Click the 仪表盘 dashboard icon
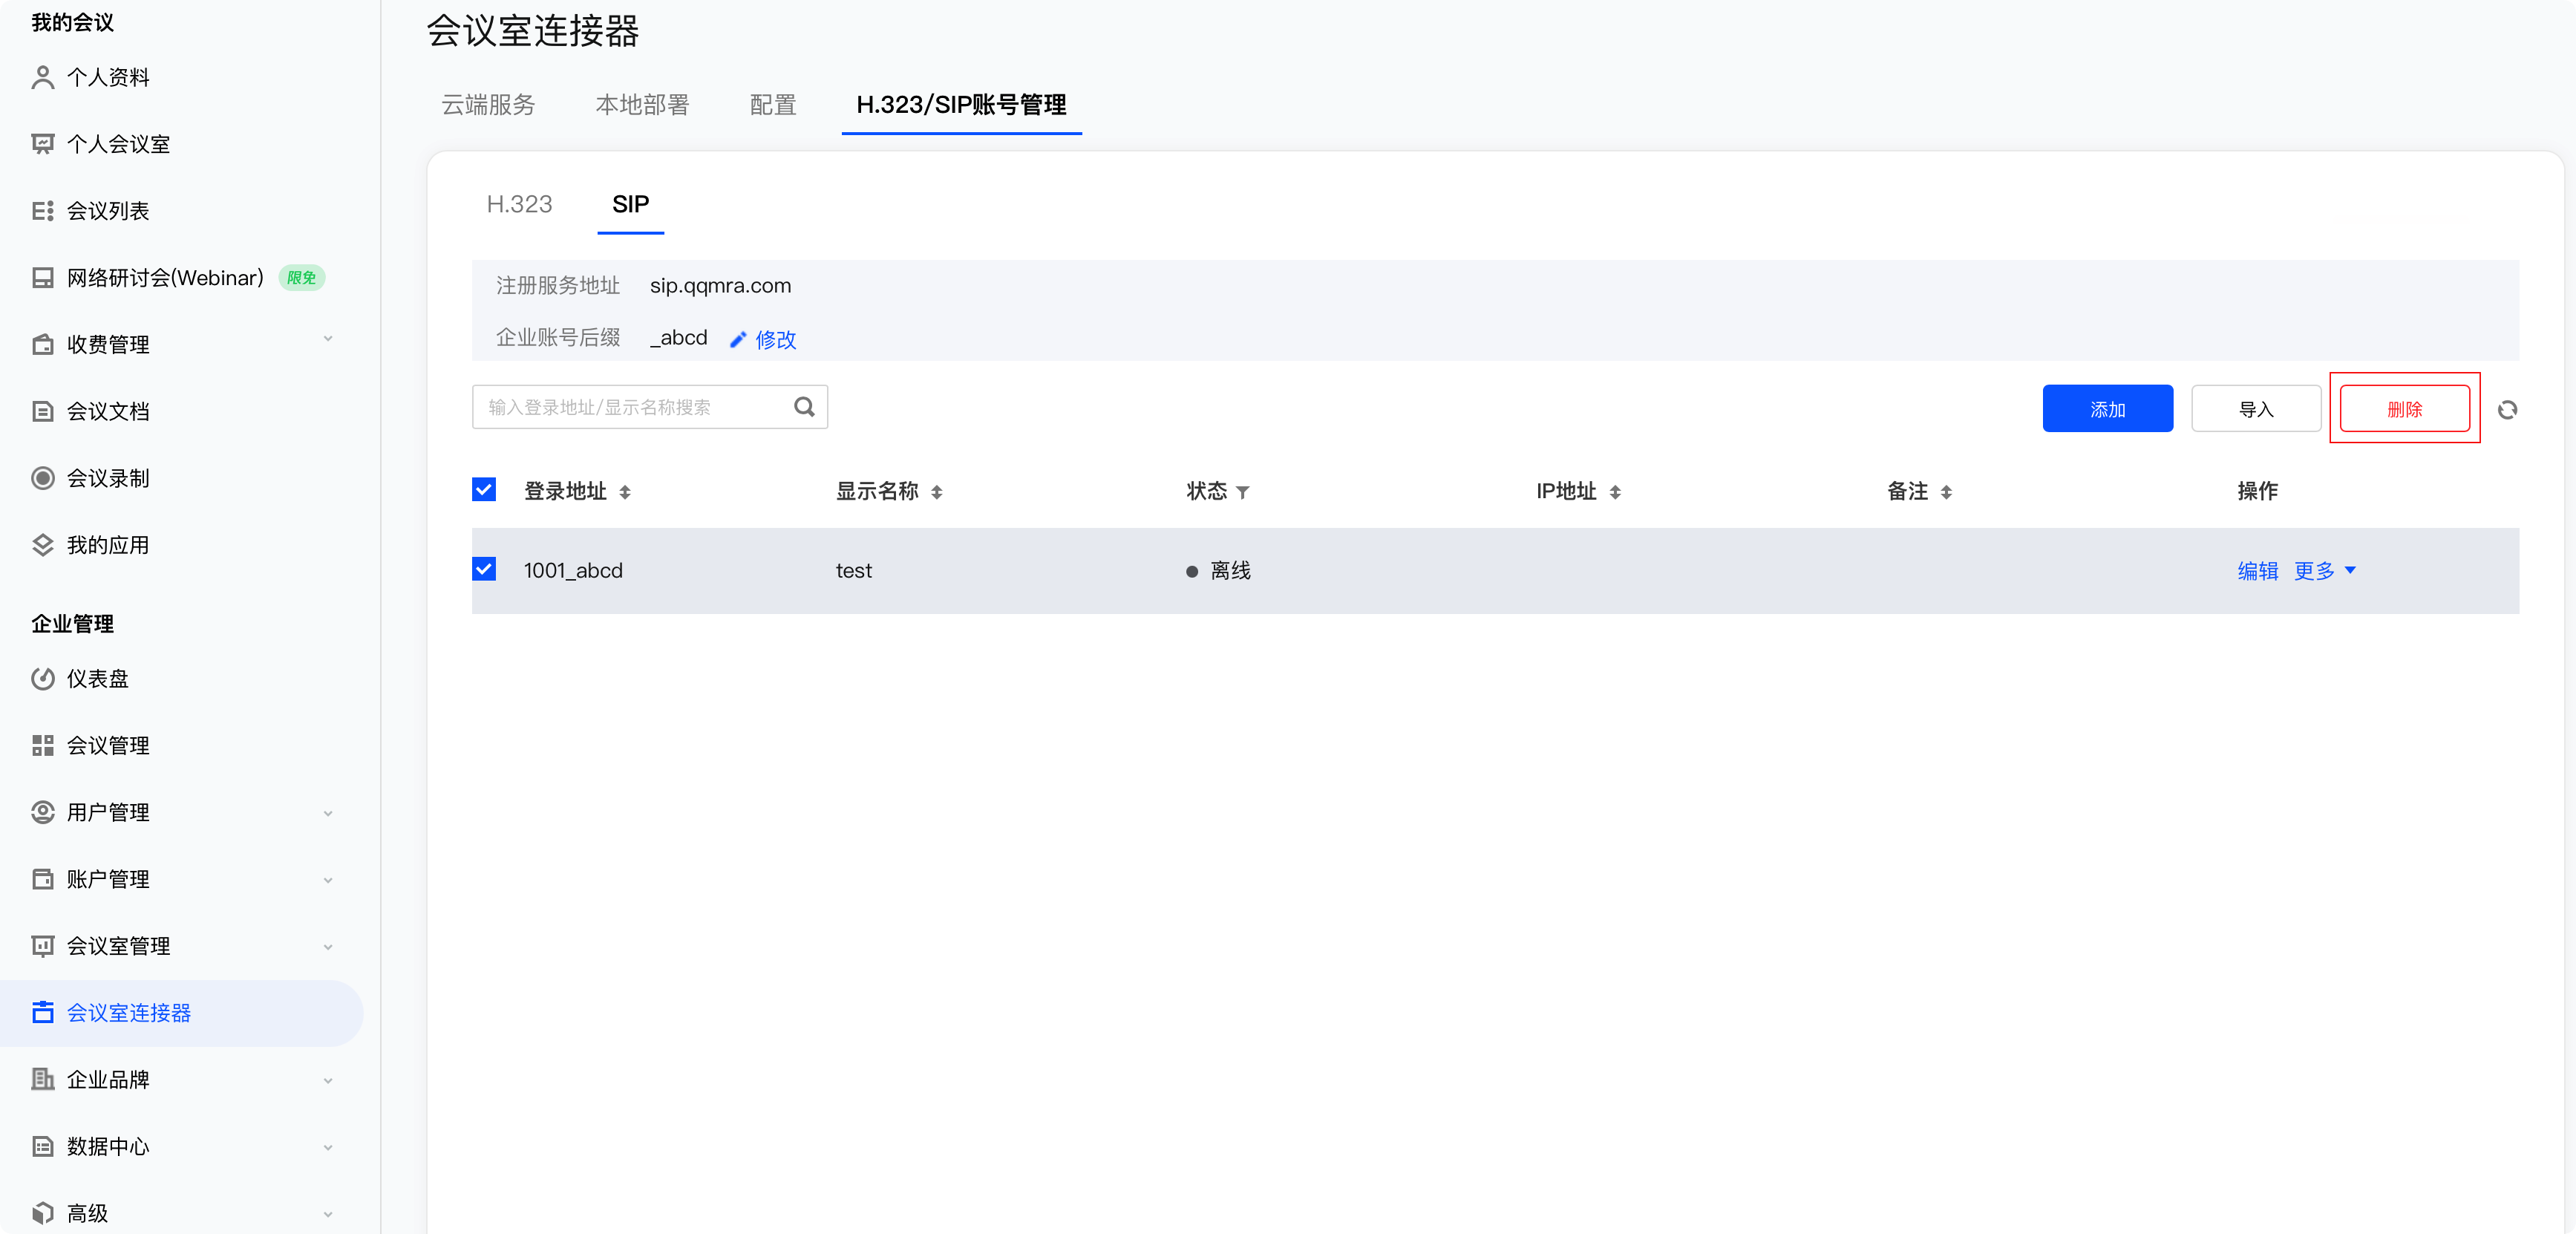 tap(42, 679)
